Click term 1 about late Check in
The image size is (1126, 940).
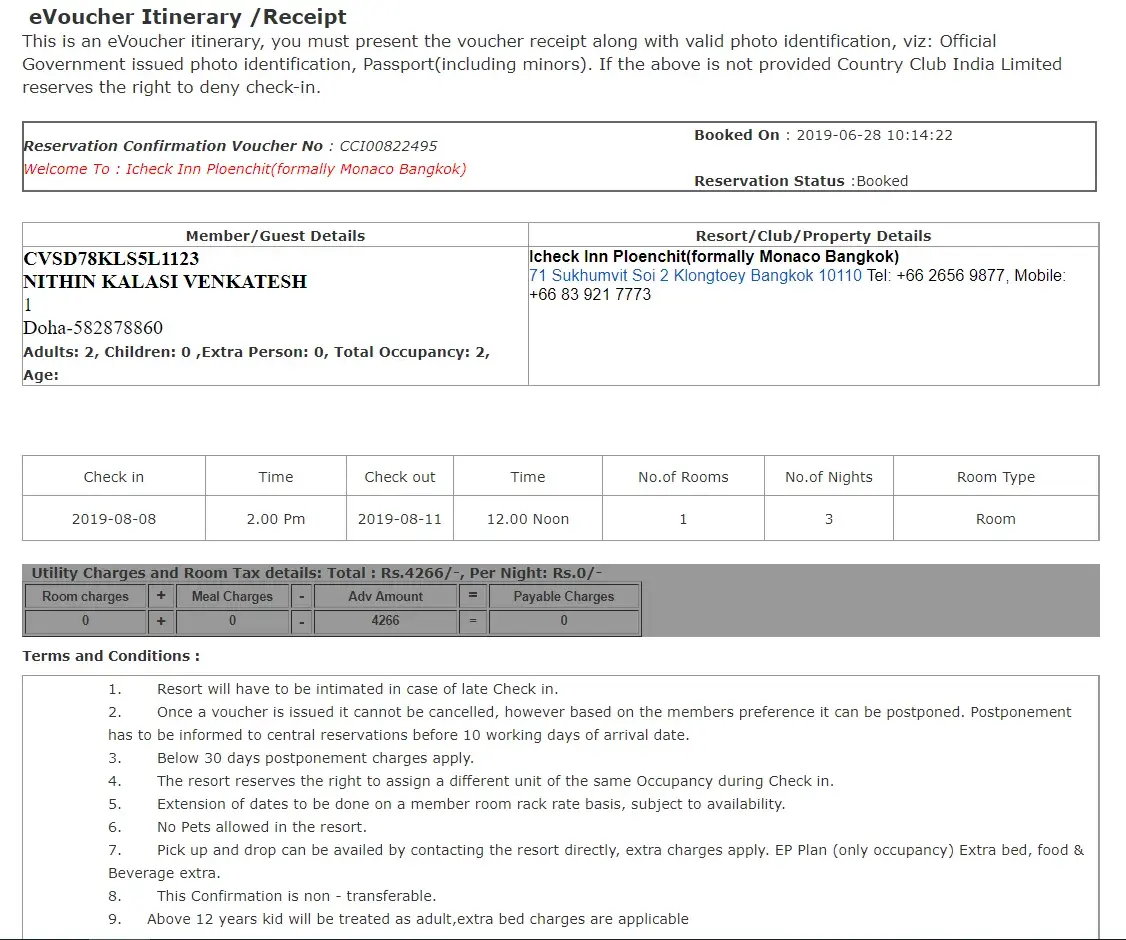coord(358,689)
